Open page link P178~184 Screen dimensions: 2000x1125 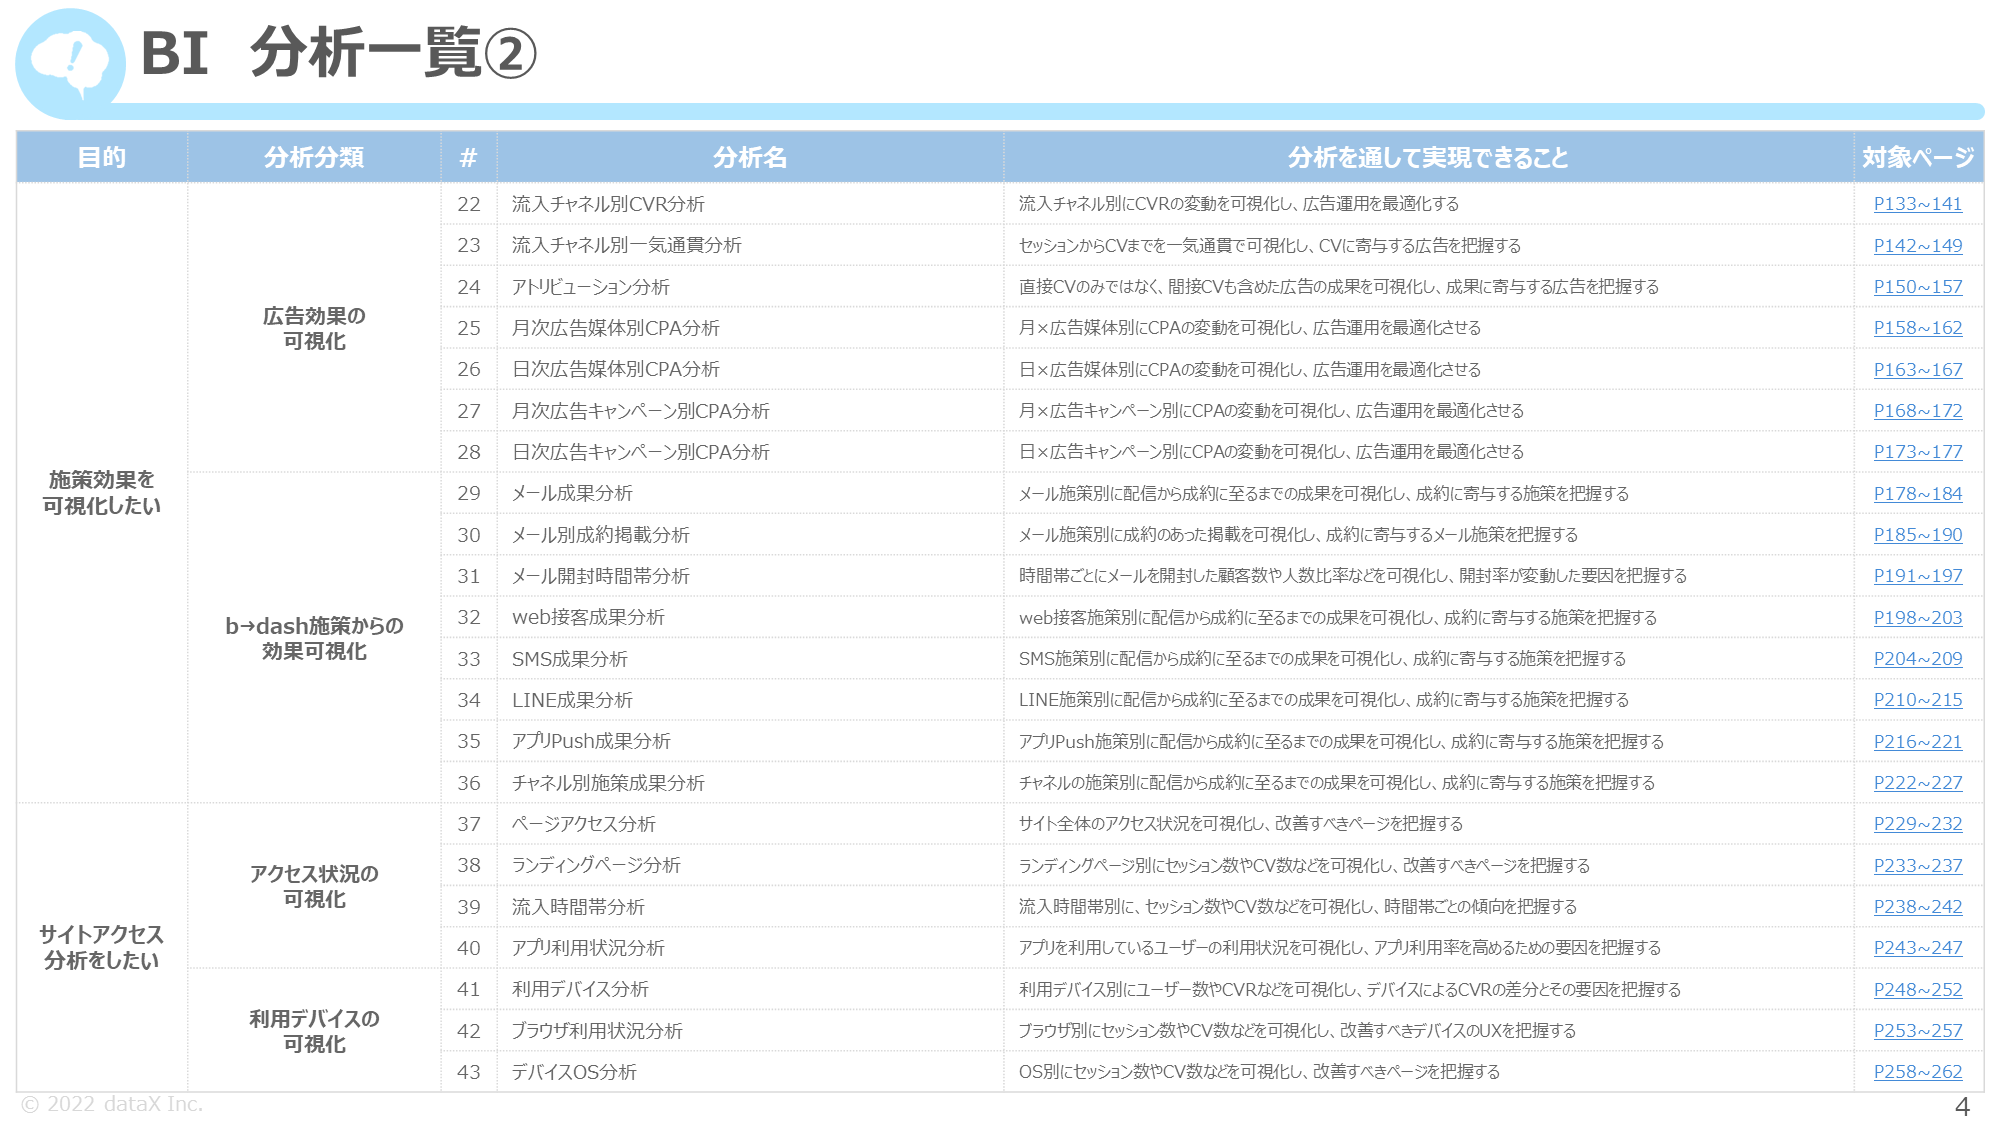1918,493
